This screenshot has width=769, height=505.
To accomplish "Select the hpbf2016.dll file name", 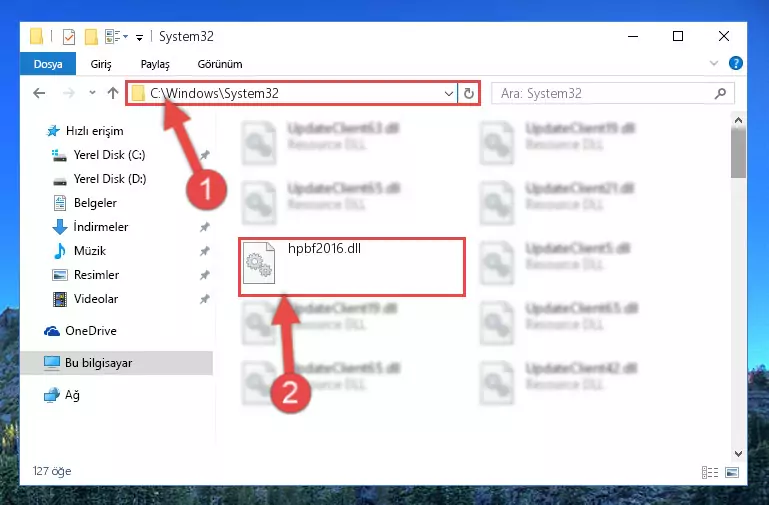I will [x=324, y=249].
